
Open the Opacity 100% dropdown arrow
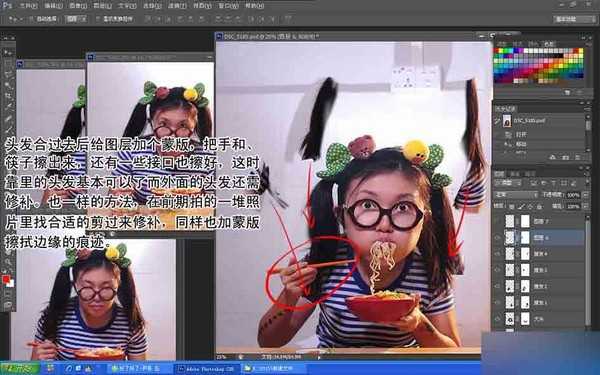coord(585,195)
